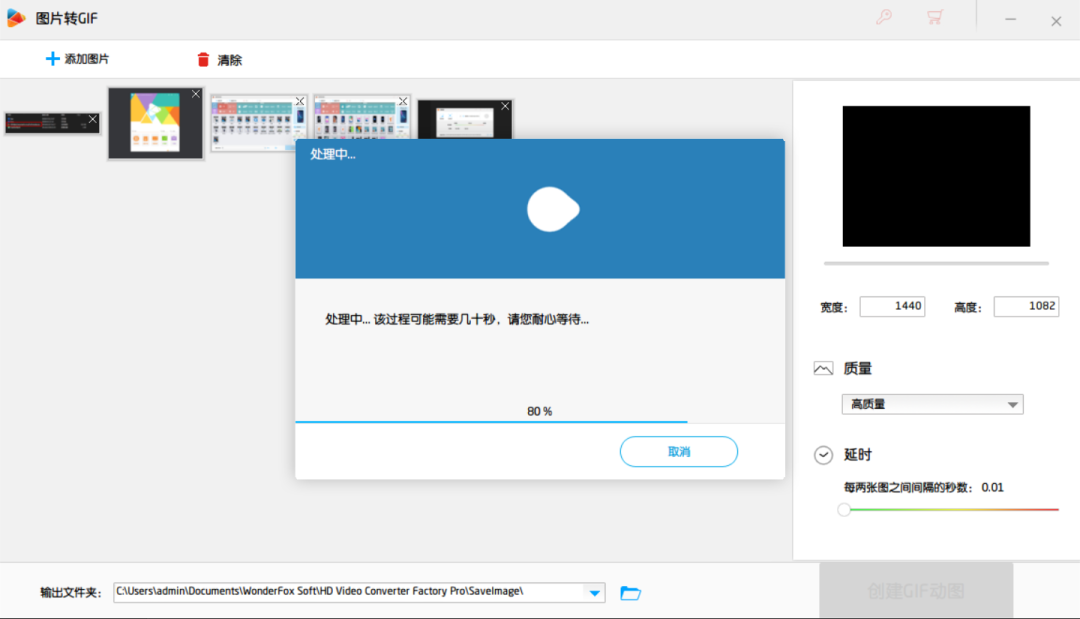This screenshot has height=619, width=1080.
Task: Click the preview playback progress bar
Action: tap(936, 263)
